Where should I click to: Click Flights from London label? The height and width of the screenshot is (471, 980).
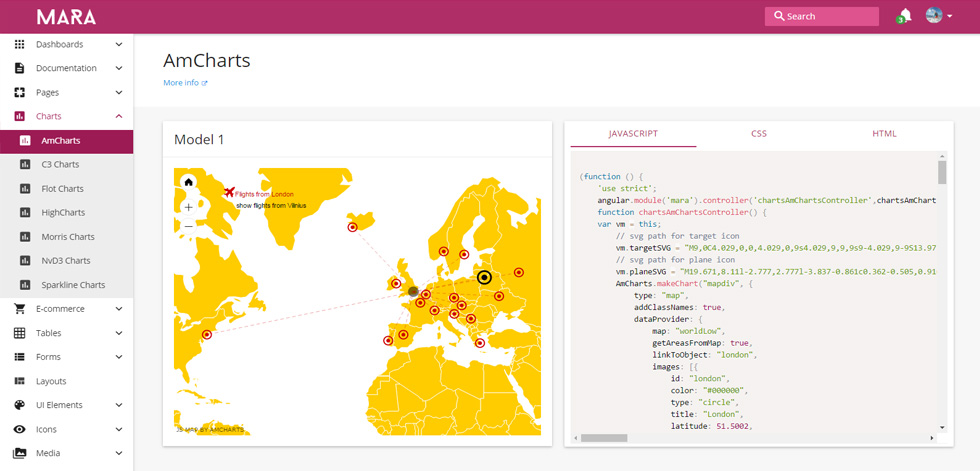[x=264, y=194]
